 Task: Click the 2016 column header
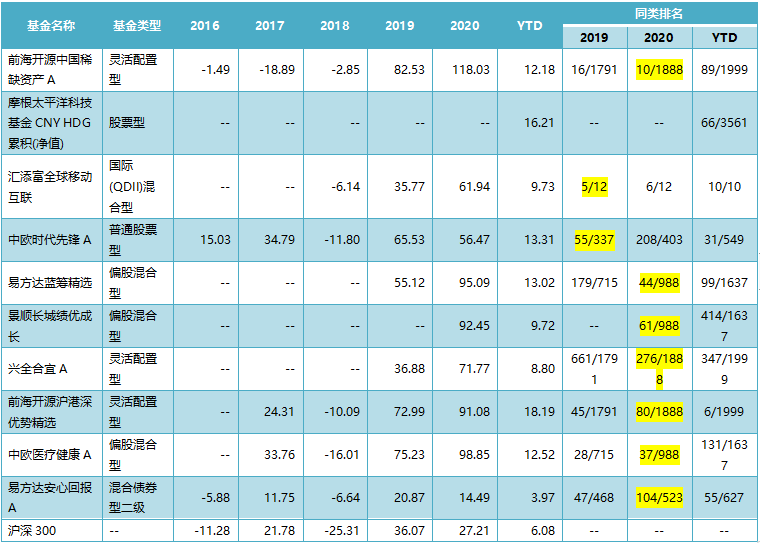(205, 26)
